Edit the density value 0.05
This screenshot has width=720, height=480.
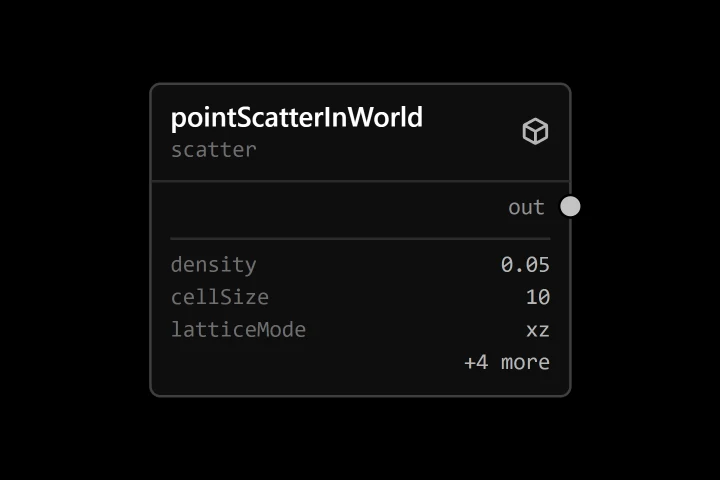525,265
